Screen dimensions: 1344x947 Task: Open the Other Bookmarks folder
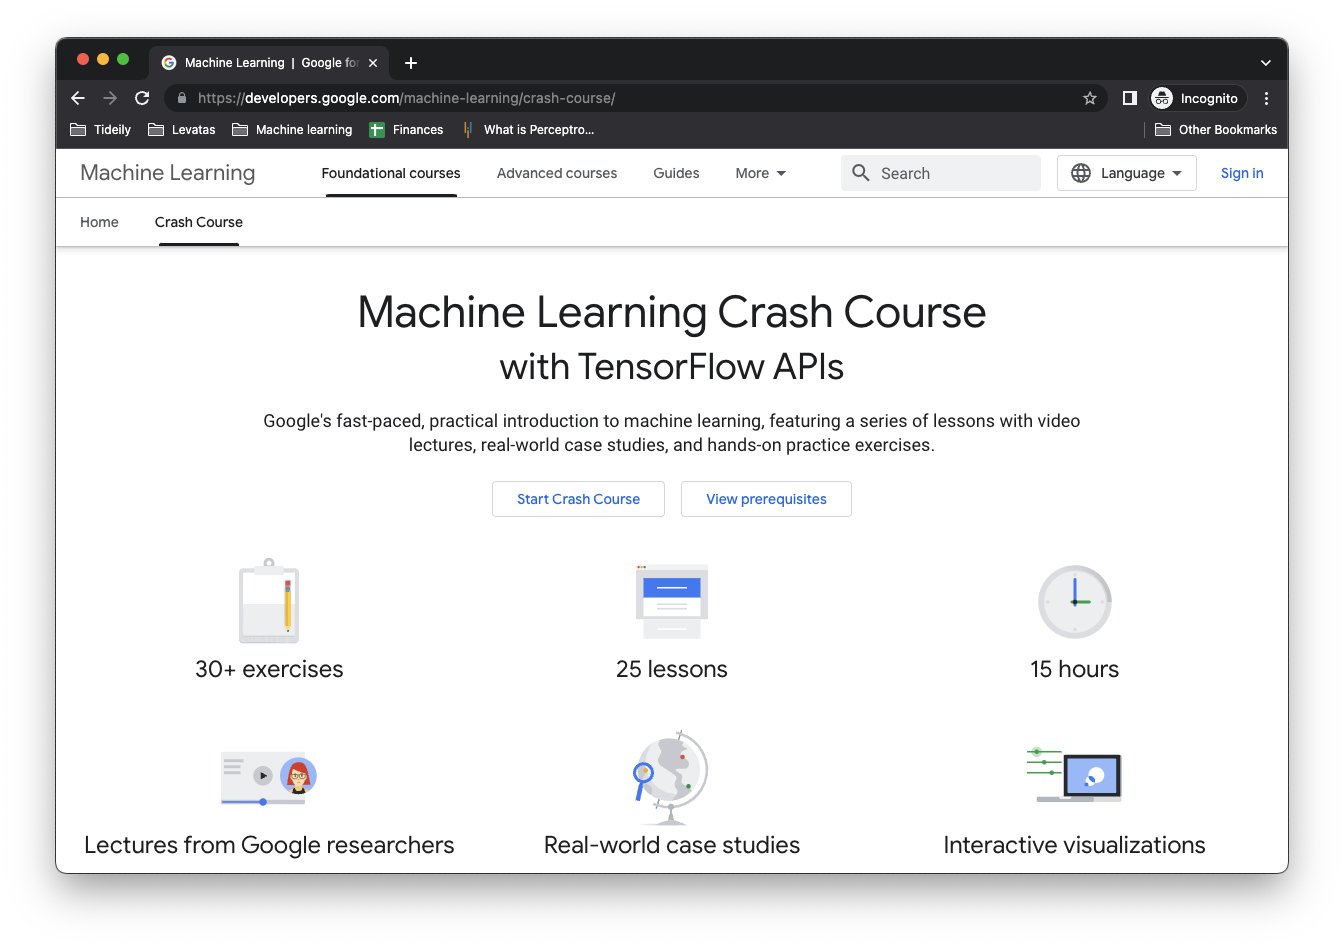point(1216,130)
